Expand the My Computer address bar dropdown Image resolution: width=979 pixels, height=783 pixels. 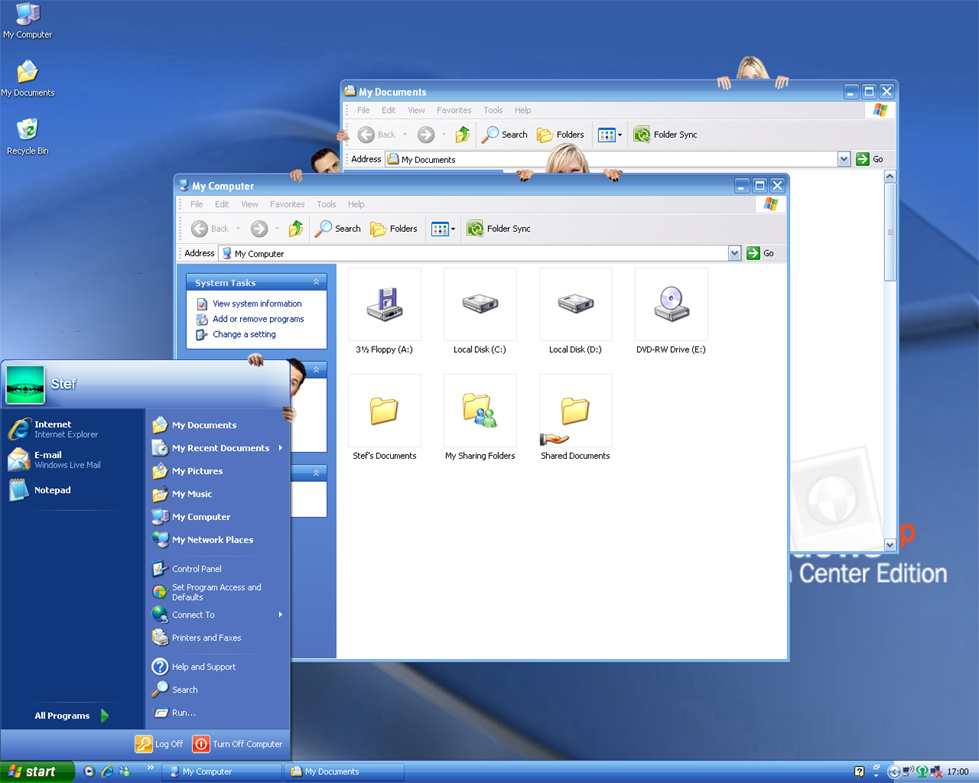pos(735,254)
